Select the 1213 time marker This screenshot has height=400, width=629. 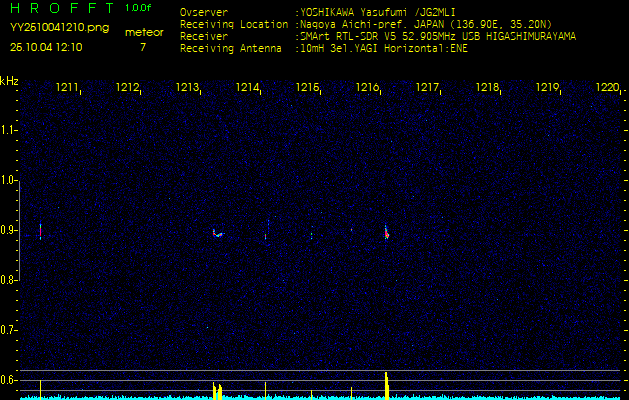(187, 88)
